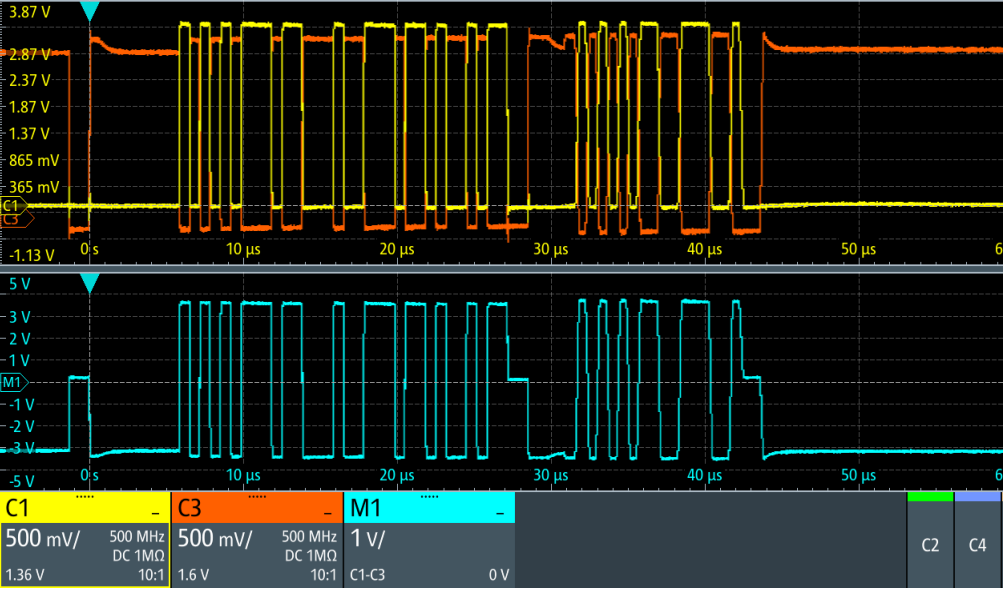Select the cyan M1 zero level marker
Viewport: 1003px width, 589px height.
[12, 381]
